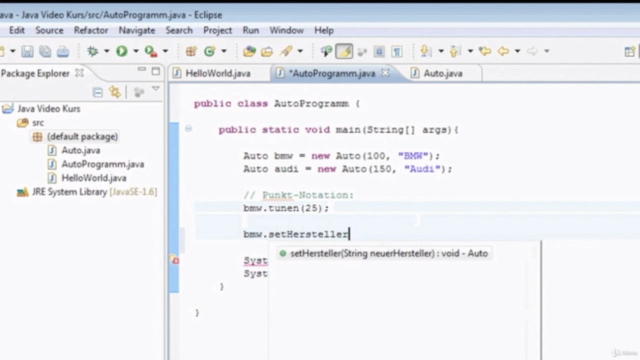This screenshot has width=640, height=360.
Task: Open the run configurations dropdown arrow
Action: 136,51
